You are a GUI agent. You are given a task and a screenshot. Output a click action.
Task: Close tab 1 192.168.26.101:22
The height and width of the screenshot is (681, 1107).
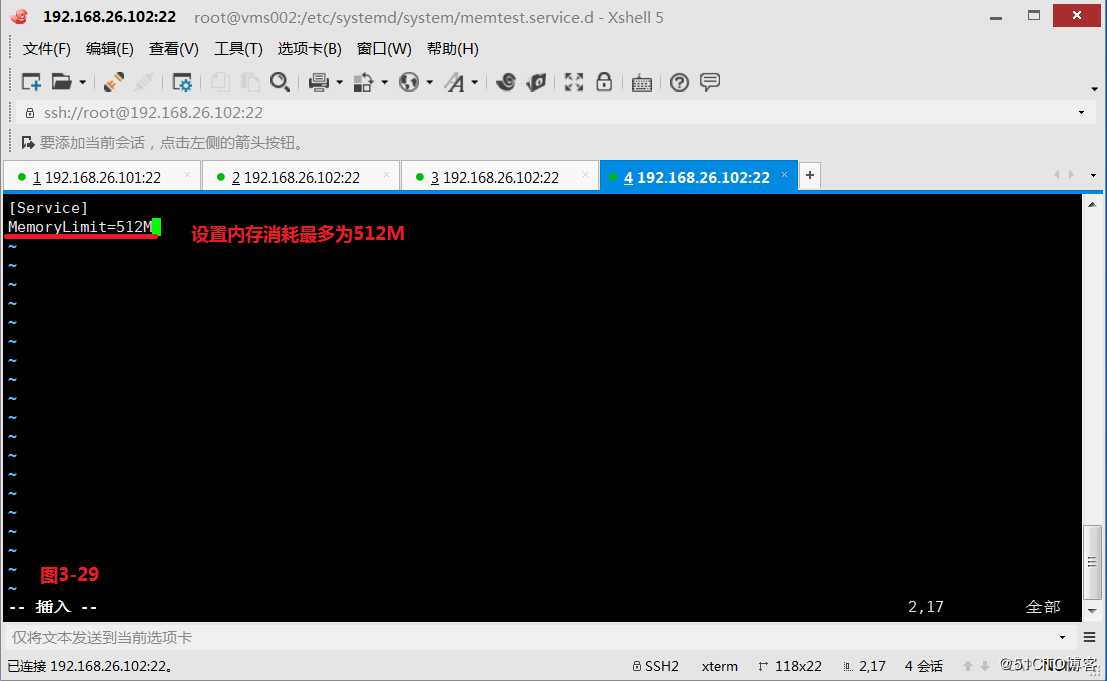click(x=187, y=175)
